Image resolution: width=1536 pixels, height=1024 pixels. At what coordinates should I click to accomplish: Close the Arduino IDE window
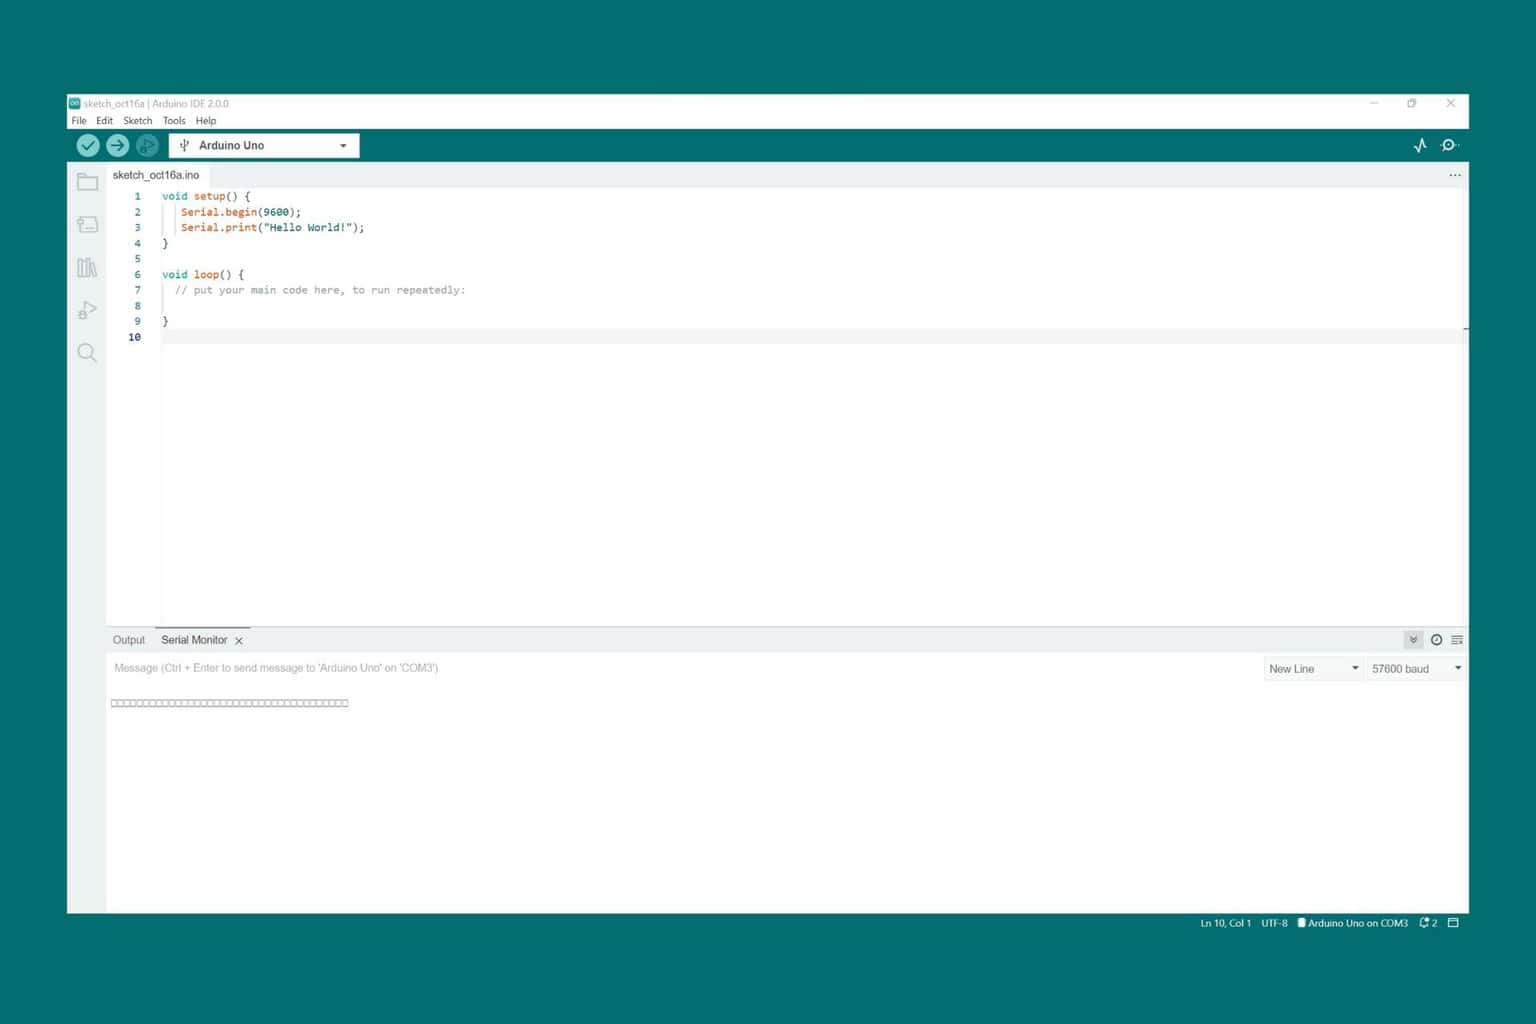tap(1451, 103)
